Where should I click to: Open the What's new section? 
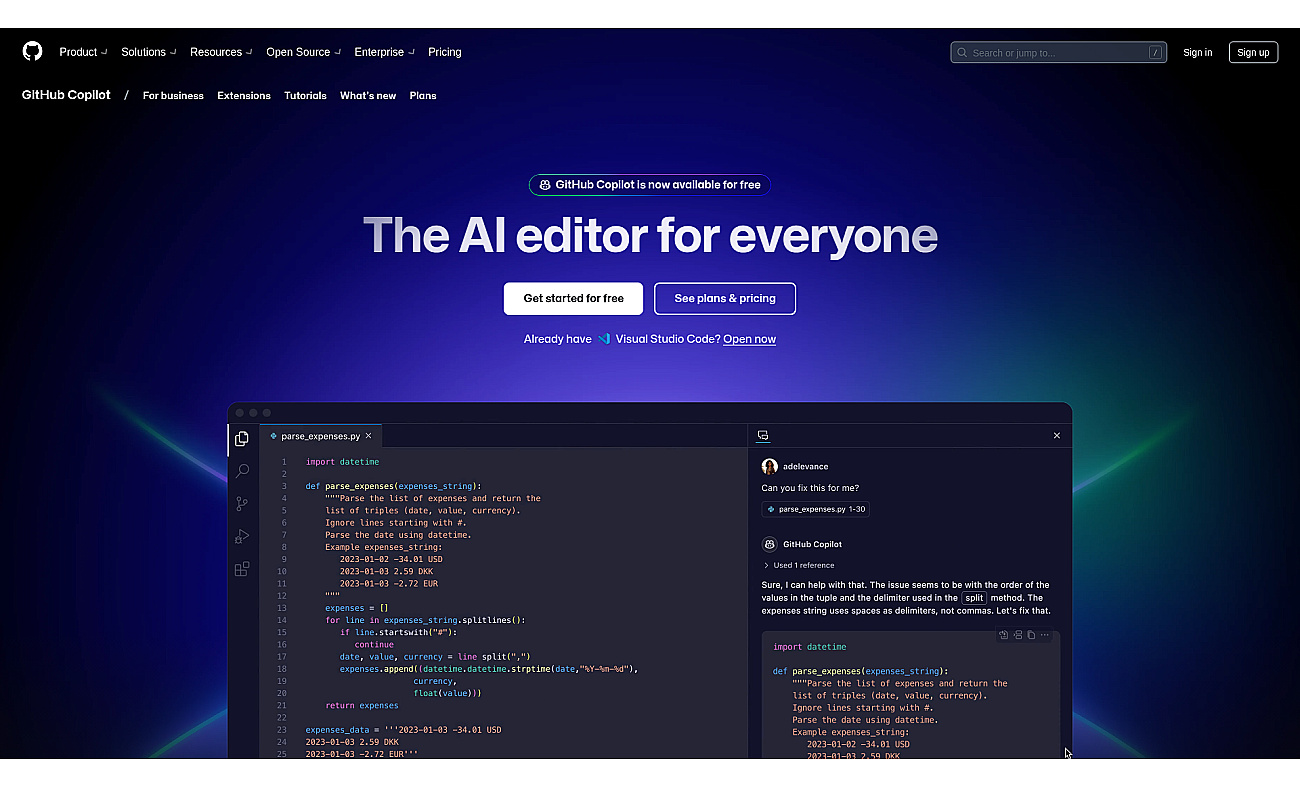[x=368, y=96]
